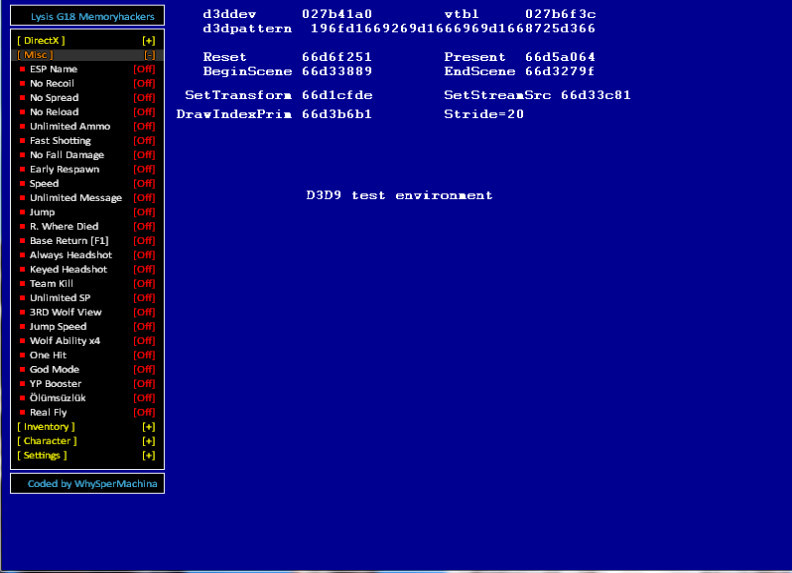Viewport: 792px width, 573px height.
Task: Click the D3D9 test environment text
Action: [x=399, y=195]
